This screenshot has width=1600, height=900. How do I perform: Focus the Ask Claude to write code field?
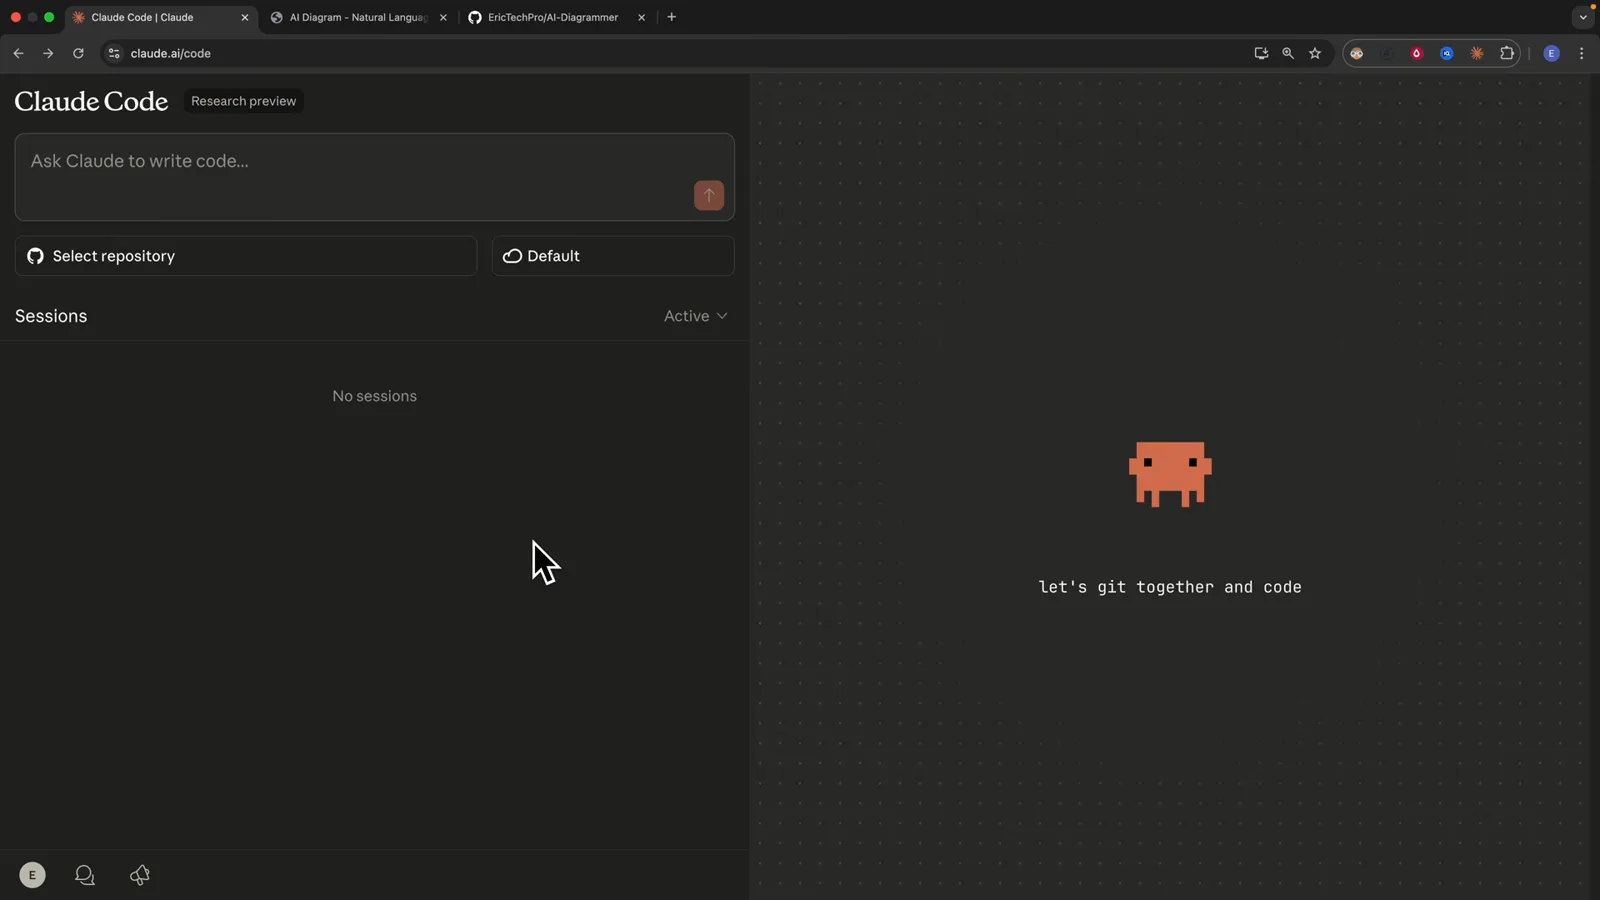[375, 177]
